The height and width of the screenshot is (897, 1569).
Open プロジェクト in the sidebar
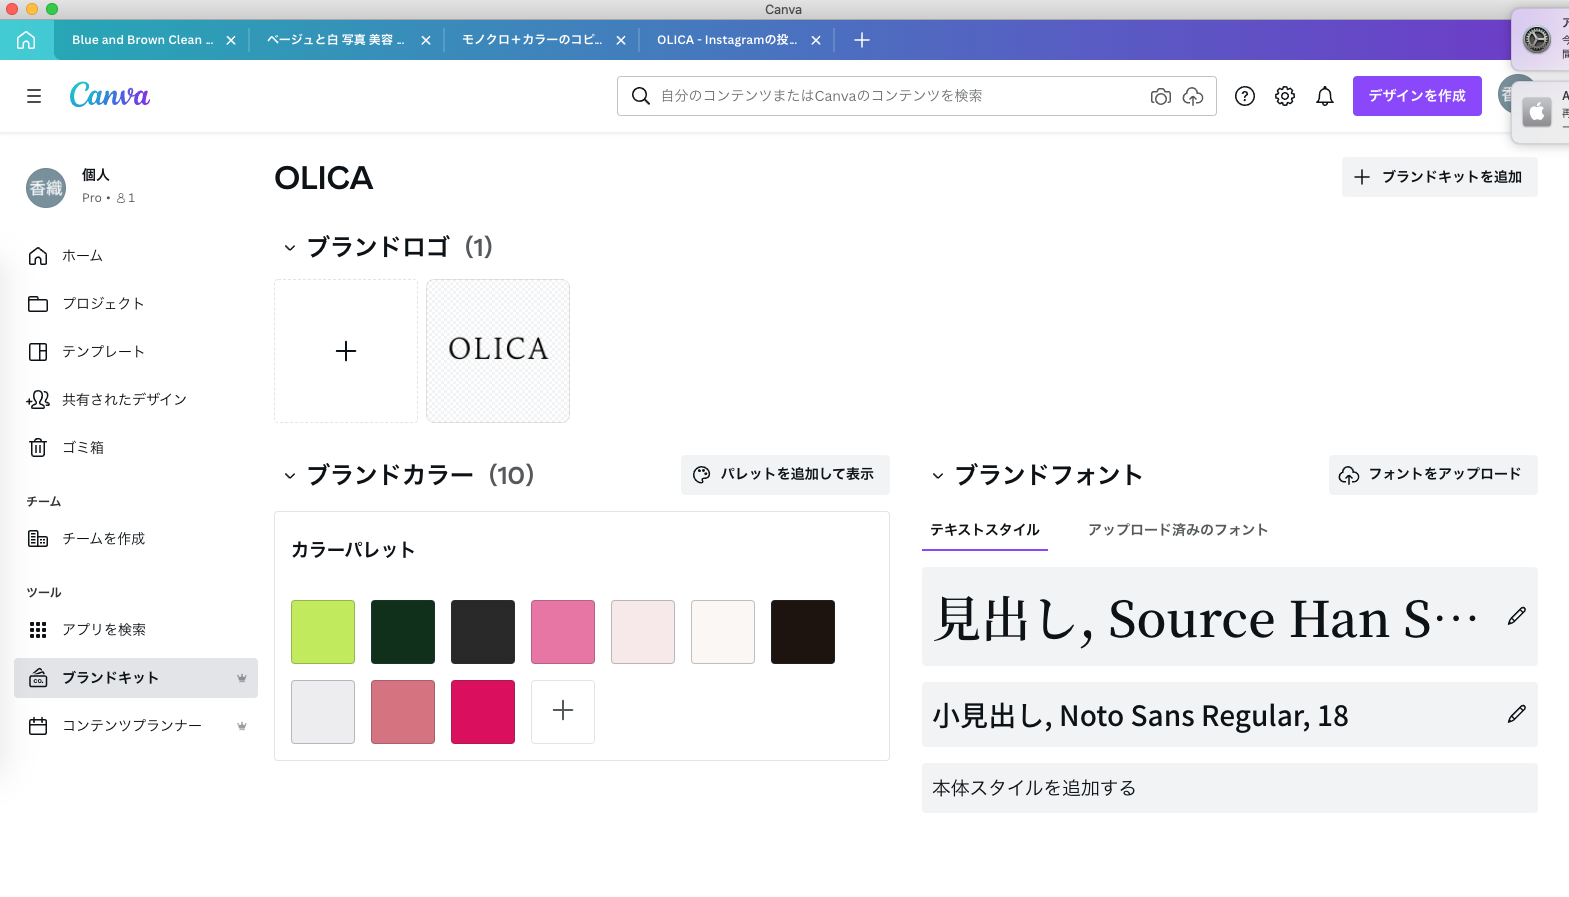click(x=136, y=304)
